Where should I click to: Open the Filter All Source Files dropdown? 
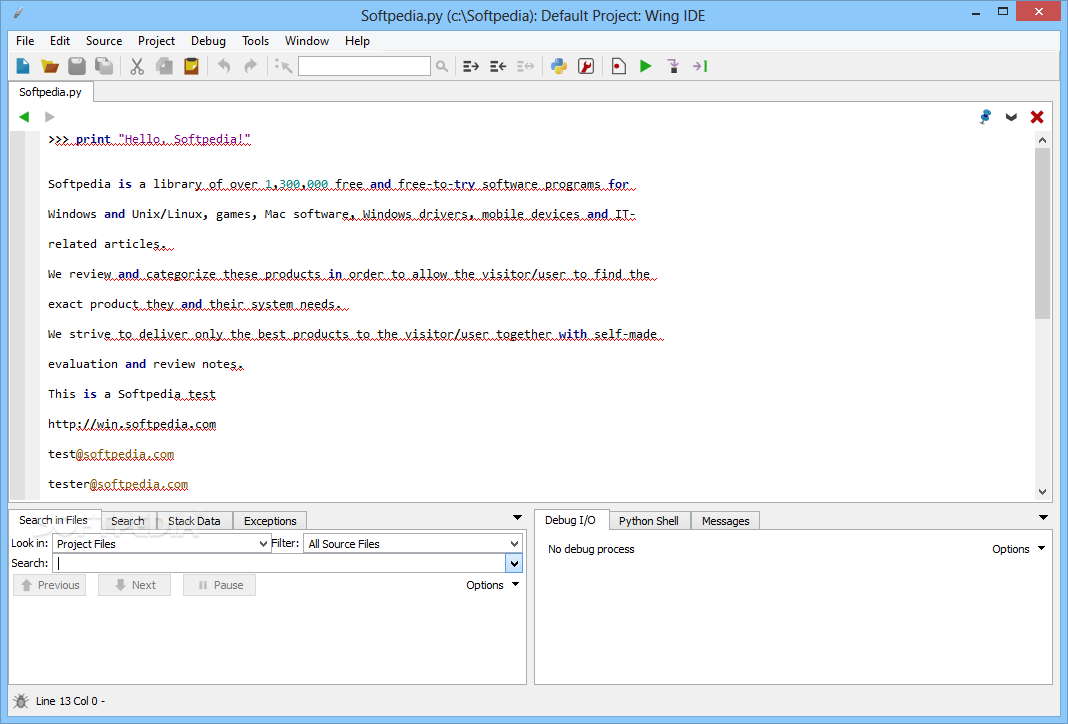tap(413, 544)
